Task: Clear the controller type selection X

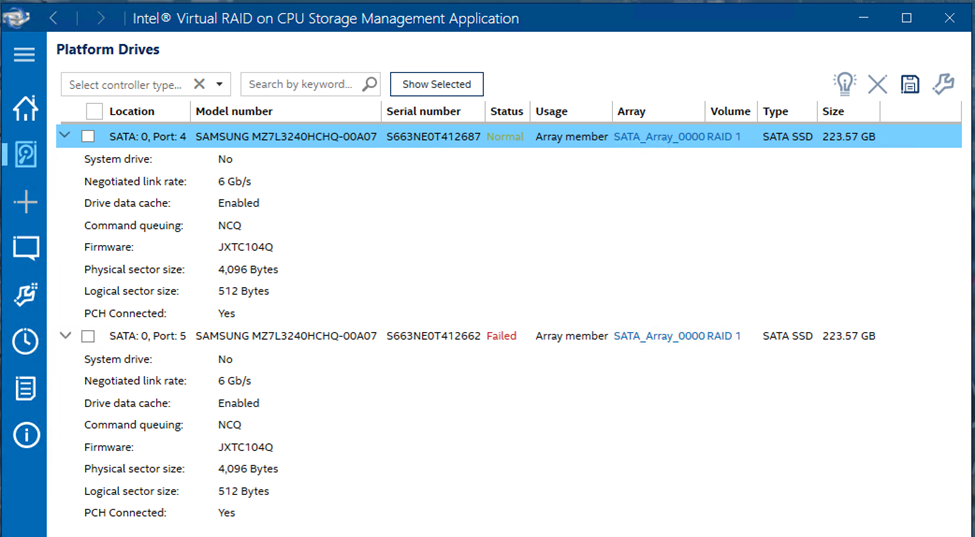Action: [199, 84]
